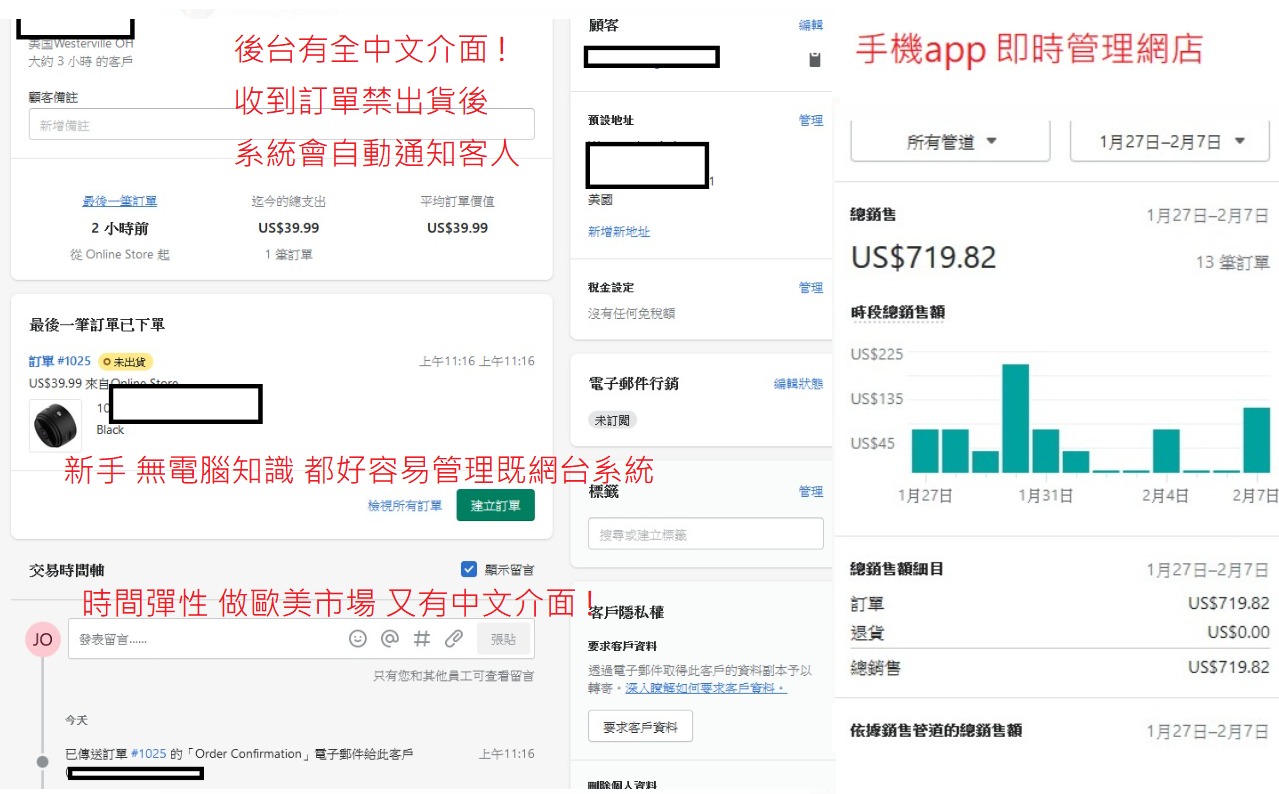Click the mention @ icon
This screenshot has height=794, width=1279.
click(x=390, y=639)
